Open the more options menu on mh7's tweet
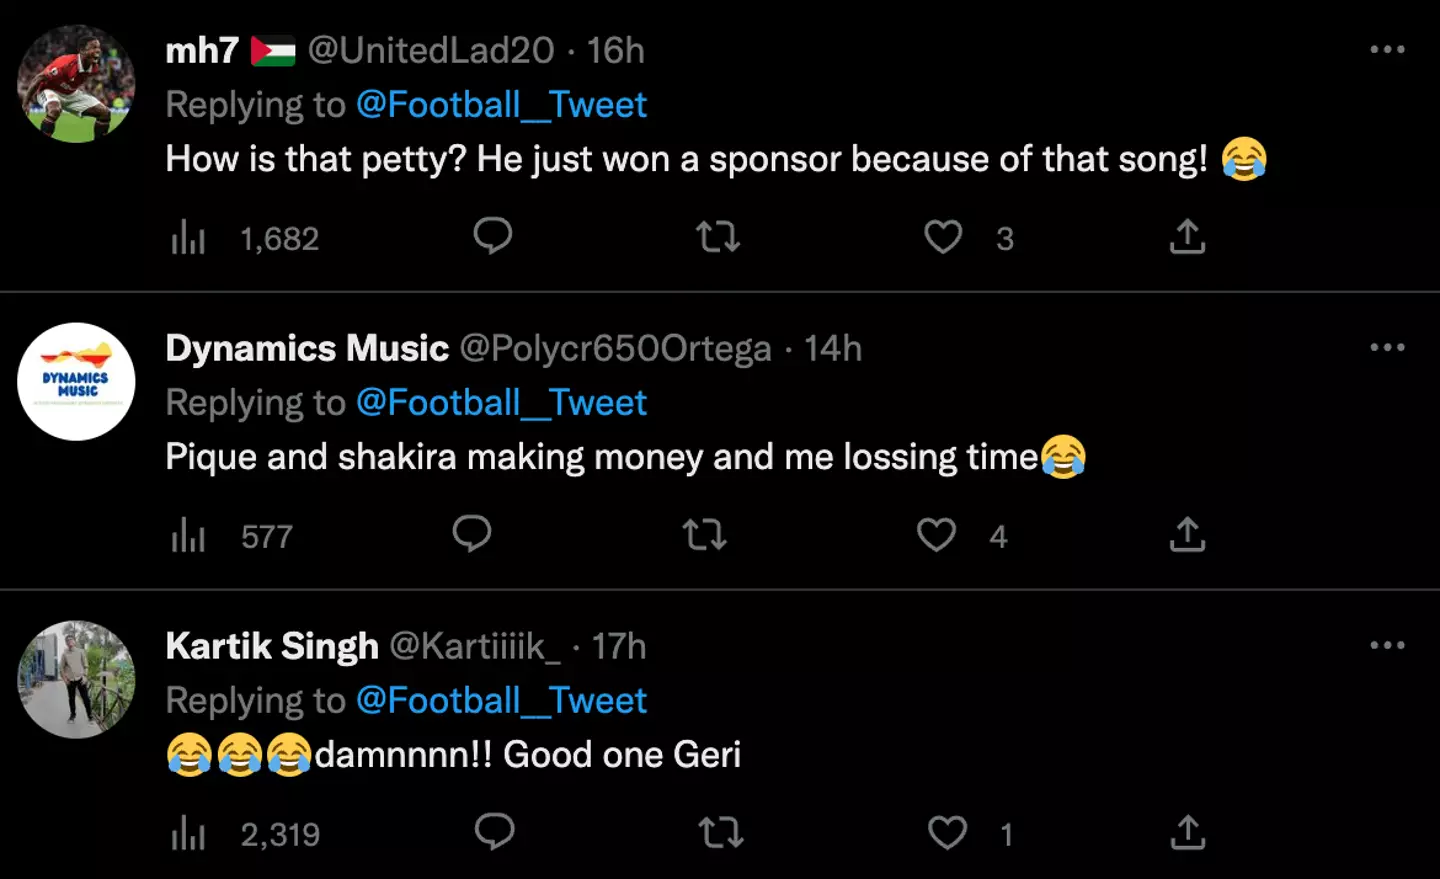This screenshot has height=879, width=1440. 1388,49
